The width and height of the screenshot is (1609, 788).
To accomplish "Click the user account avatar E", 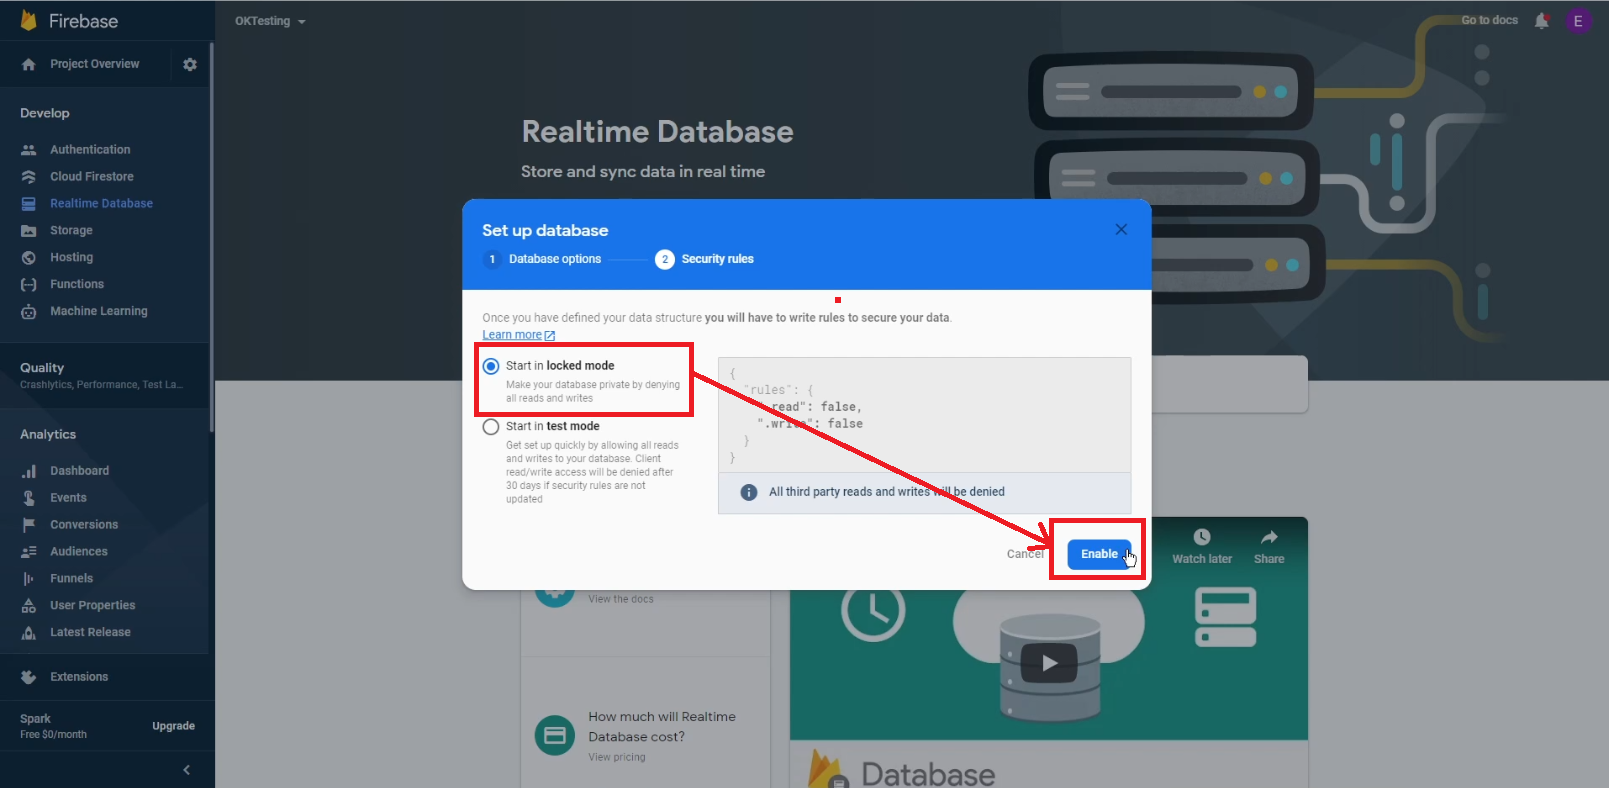I will pyautogui.click(x=1578, y=21).
